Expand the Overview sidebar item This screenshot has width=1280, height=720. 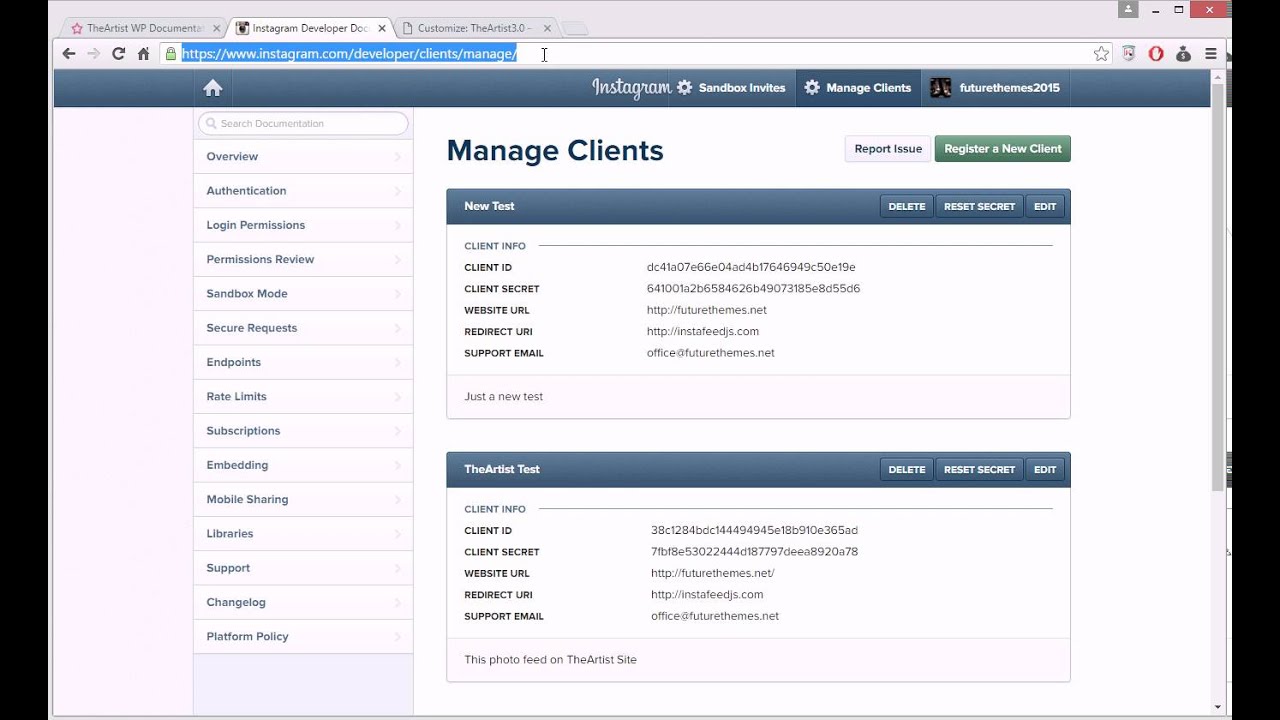click(x=303, y=157)
